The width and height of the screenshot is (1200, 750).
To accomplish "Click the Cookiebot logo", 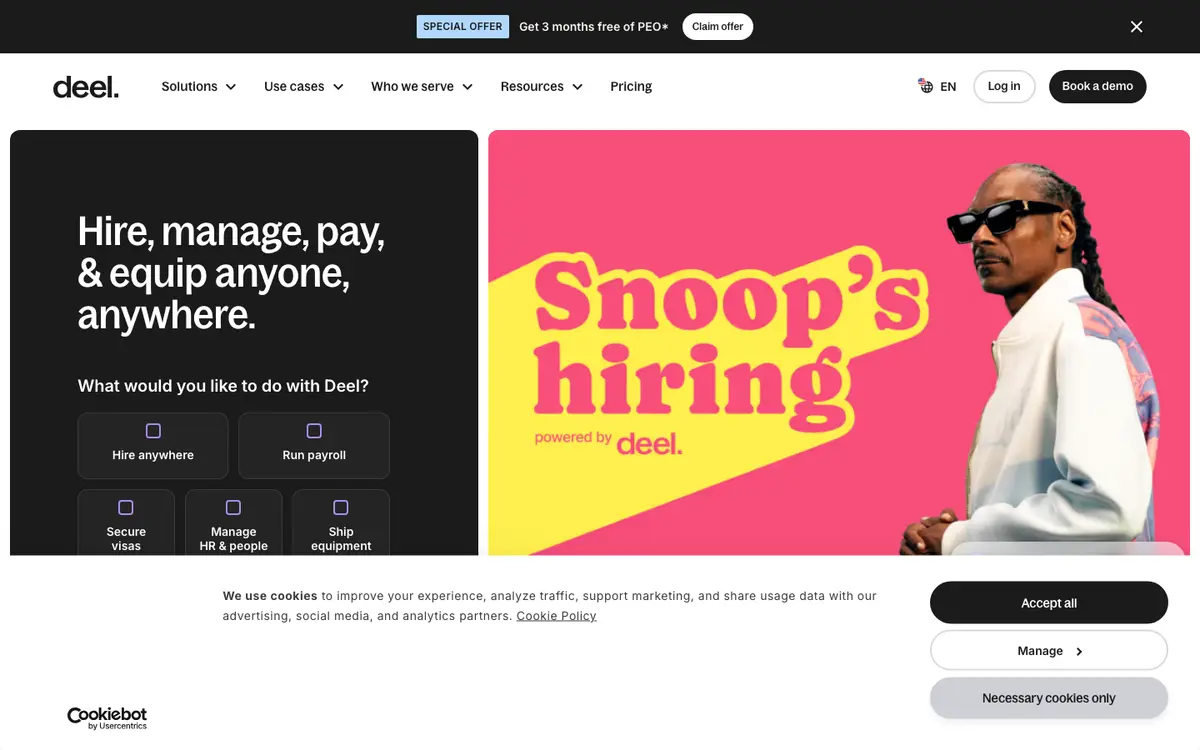I will (107, 718).
